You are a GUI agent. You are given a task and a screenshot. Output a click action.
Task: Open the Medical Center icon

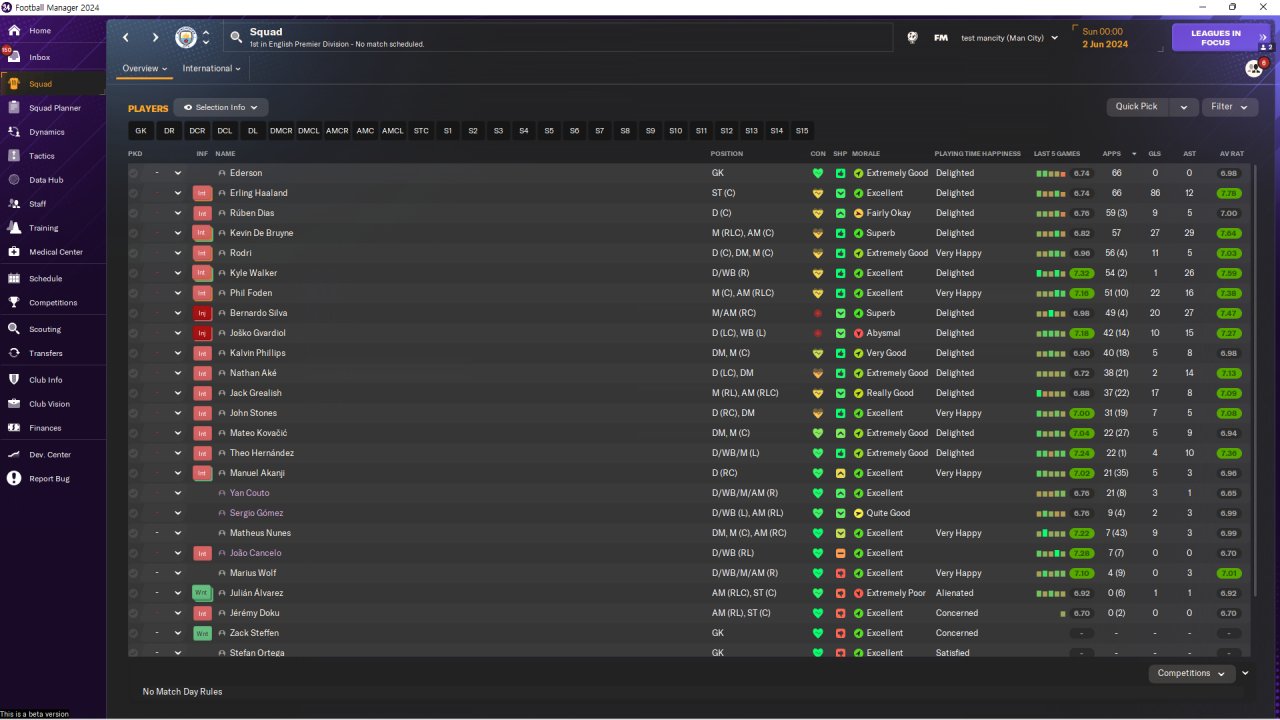(14, 252)
